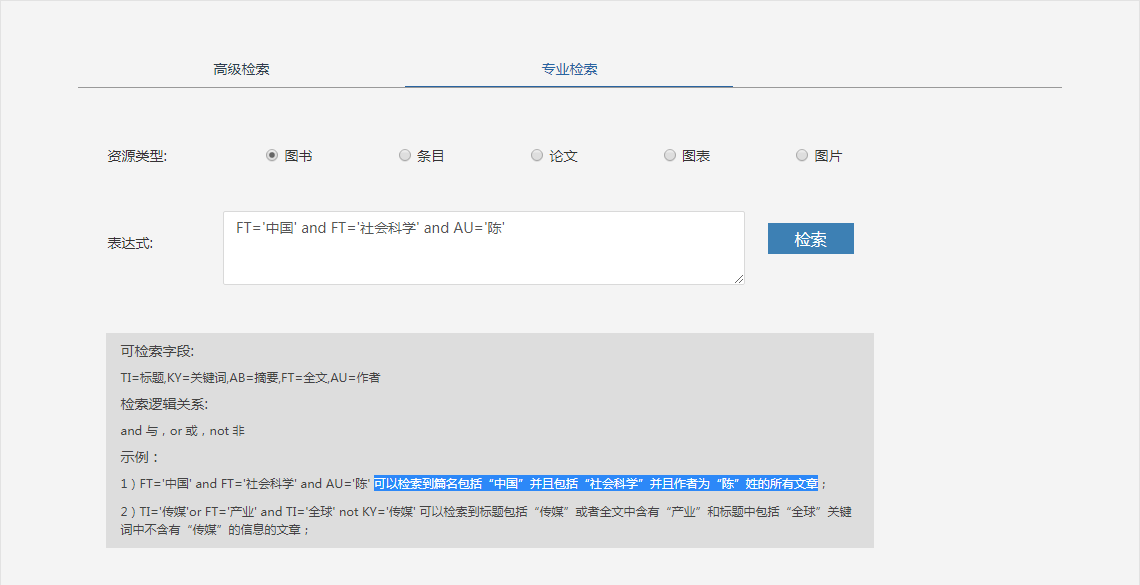The width and height of the screenshot is (1140, 585).
Task: Select the 图书 resource type radio button
Action: coord(272,155)
